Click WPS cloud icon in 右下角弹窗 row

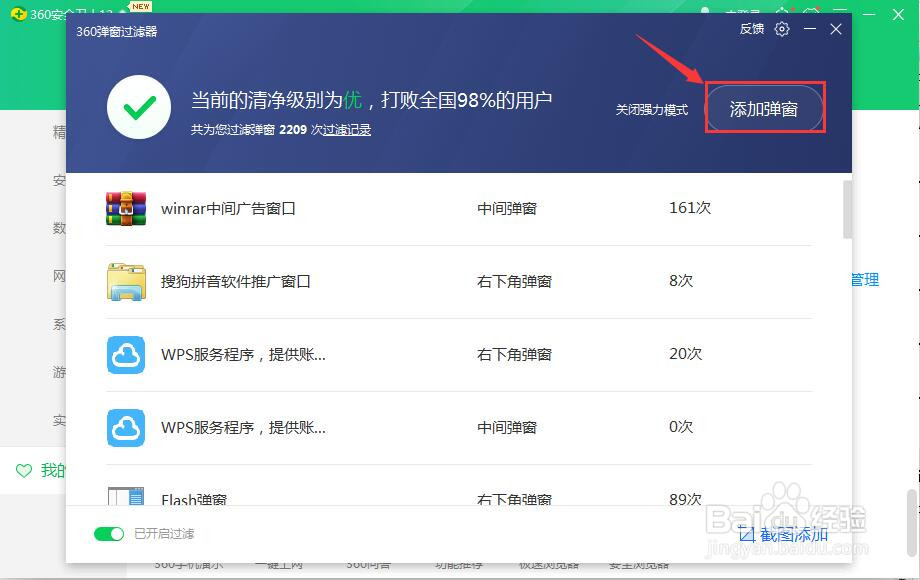[x=126, y=355]
